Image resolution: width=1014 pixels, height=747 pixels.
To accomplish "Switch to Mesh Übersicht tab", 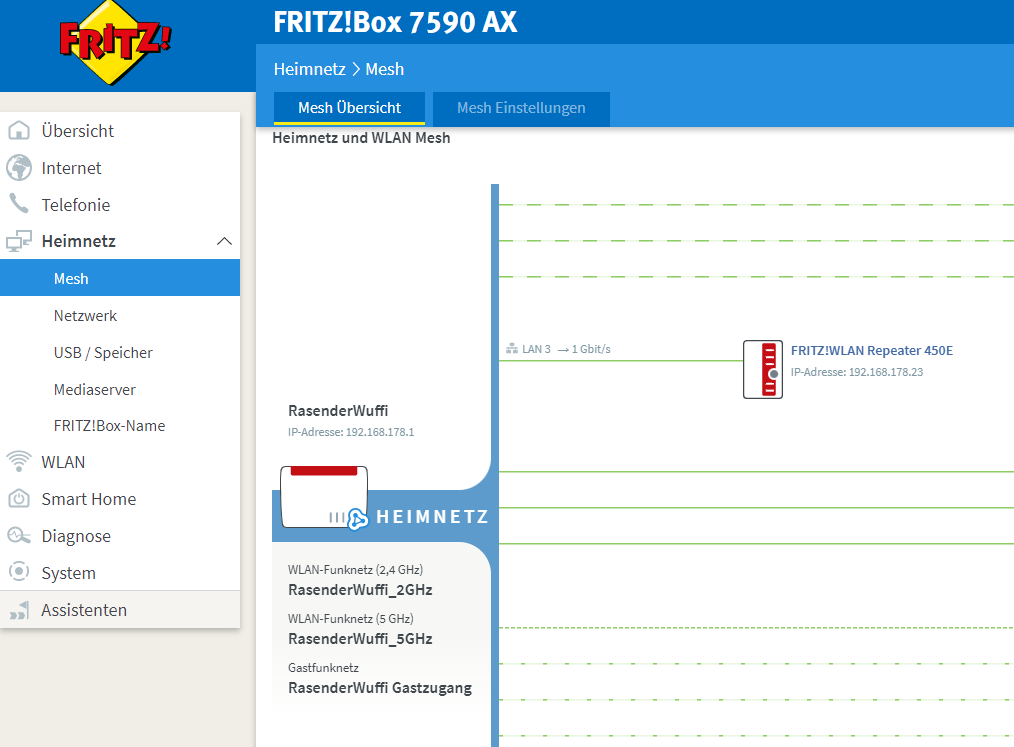I will click(349, 108).
